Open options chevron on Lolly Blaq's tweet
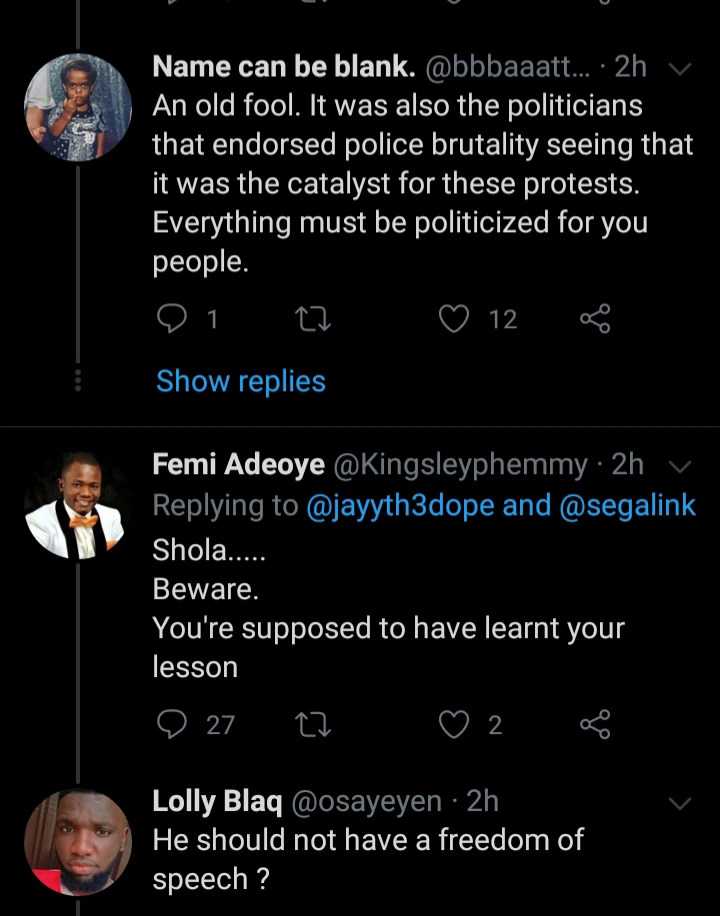 pyautogui.click(x=679, y=803)
